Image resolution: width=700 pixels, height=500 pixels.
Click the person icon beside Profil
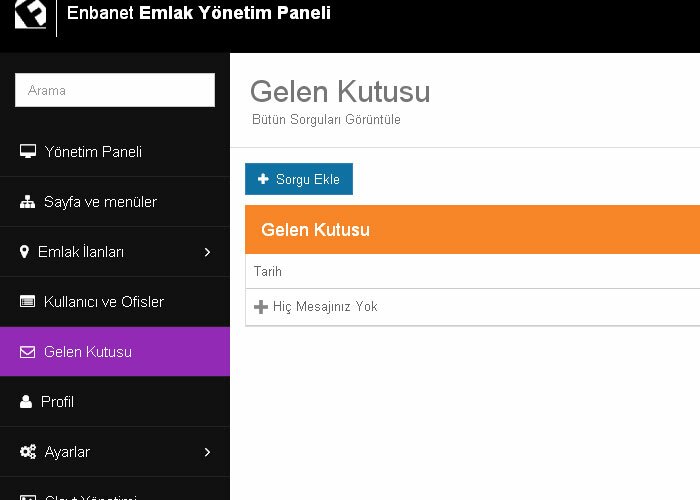(x=26, y=402)
